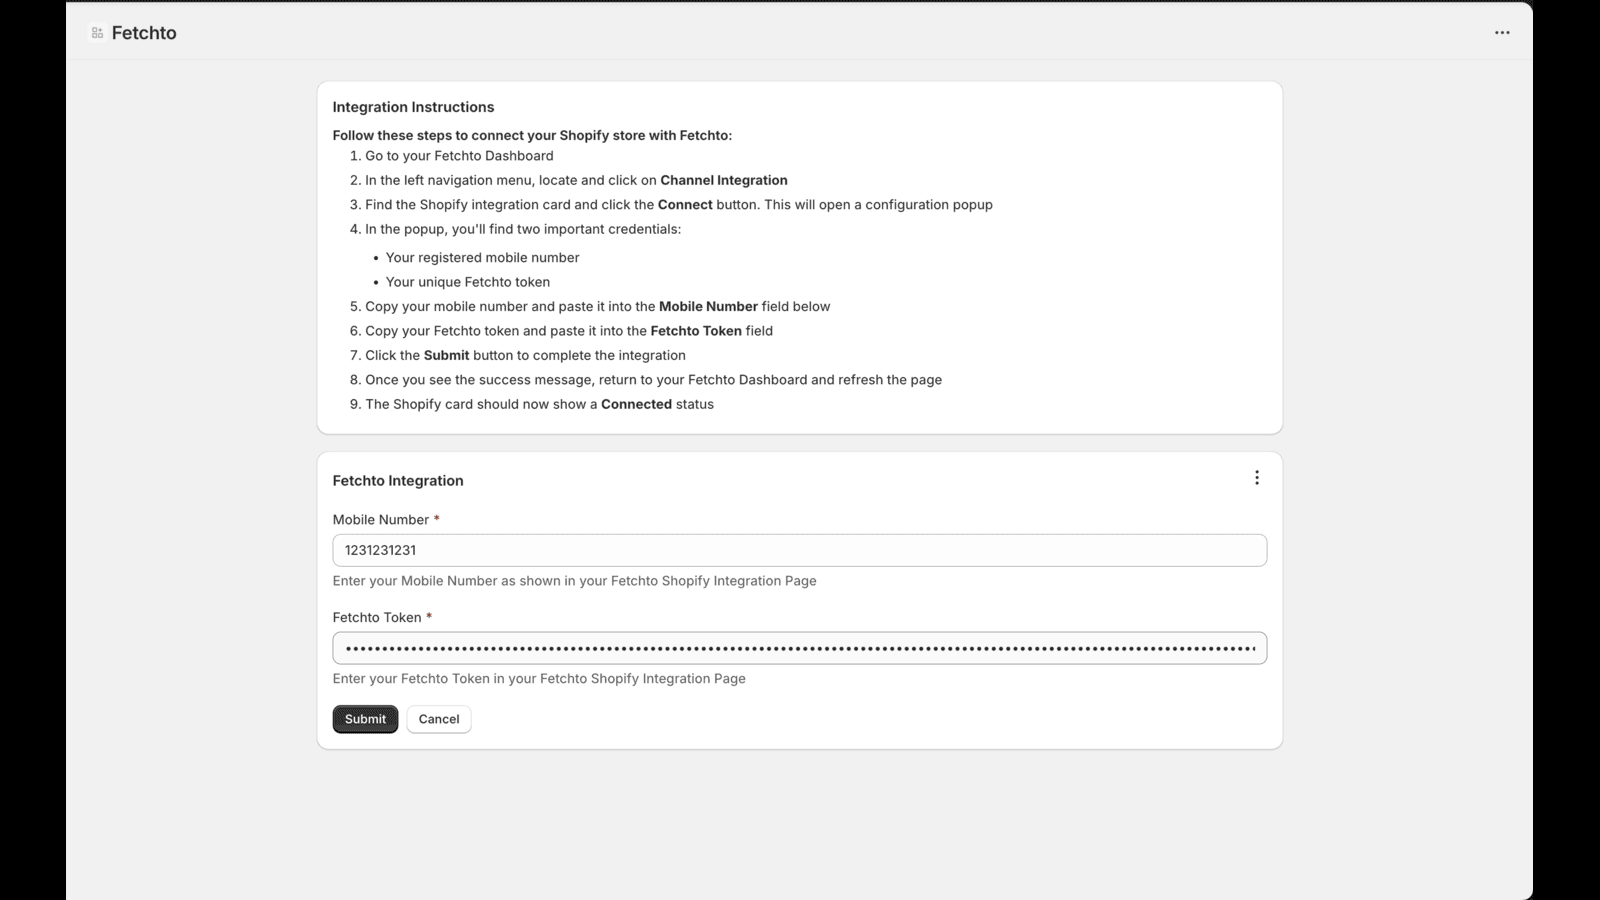Focus the masked Fetchto Token field
This screenshot has height=900, width=1600.
[x=799, y=647]
